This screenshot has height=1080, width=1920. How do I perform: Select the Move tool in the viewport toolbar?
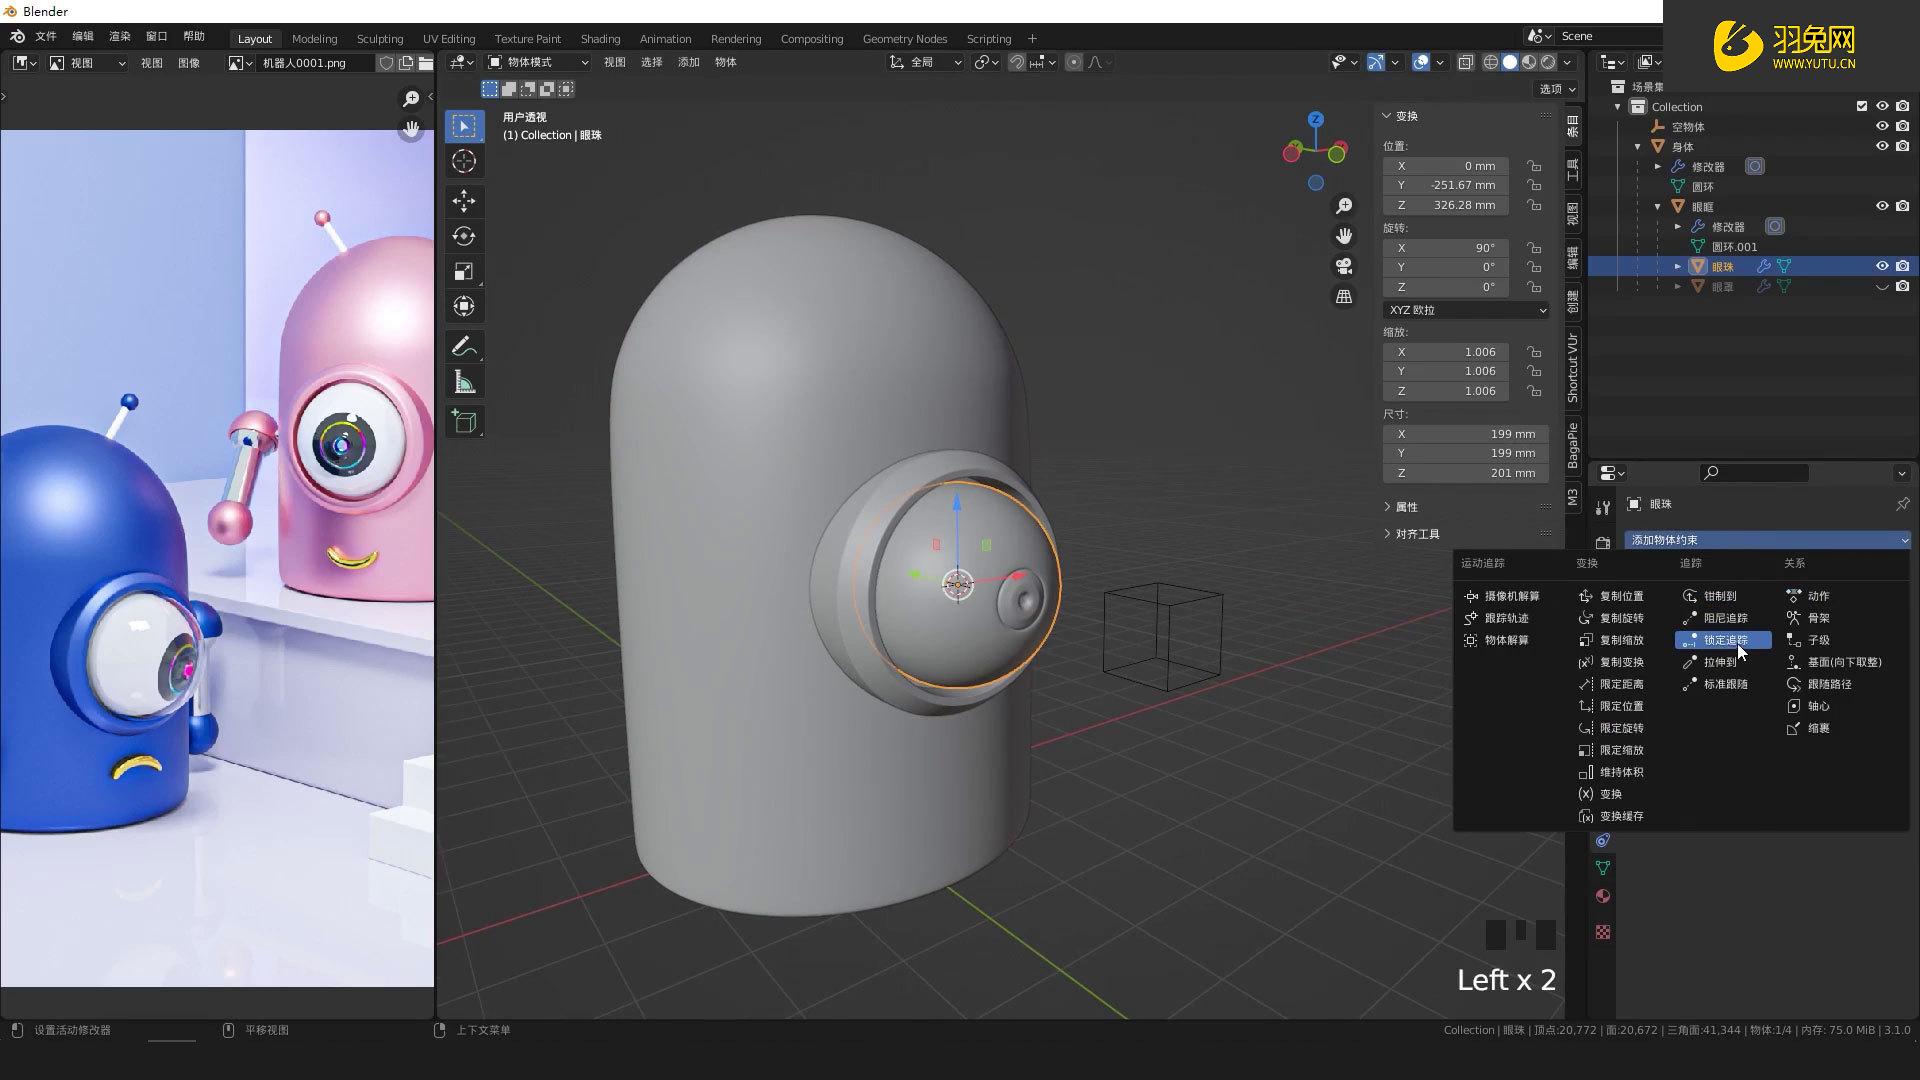click(x=464, y=201)
